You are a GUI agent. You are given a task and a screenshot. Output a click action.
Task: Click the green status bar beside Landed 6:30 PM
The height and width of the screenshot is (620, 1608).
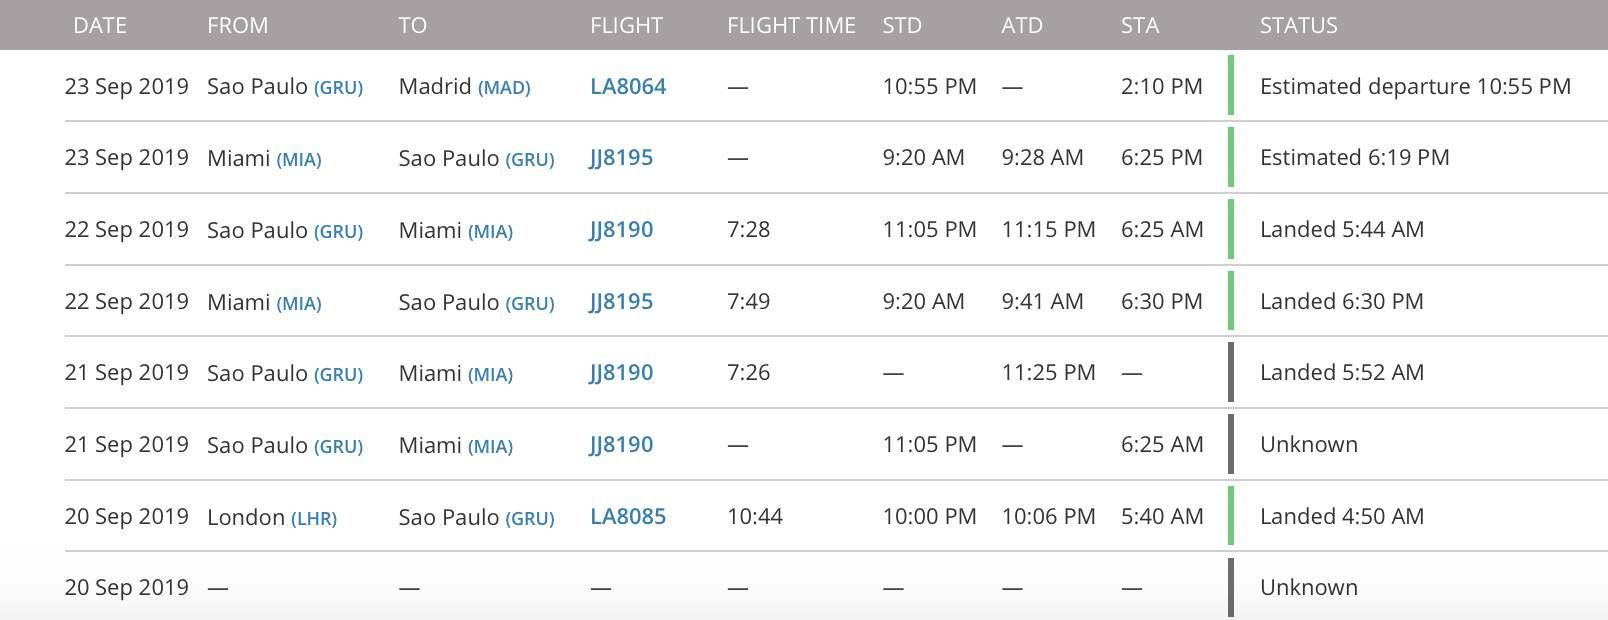coord(1231,301)
